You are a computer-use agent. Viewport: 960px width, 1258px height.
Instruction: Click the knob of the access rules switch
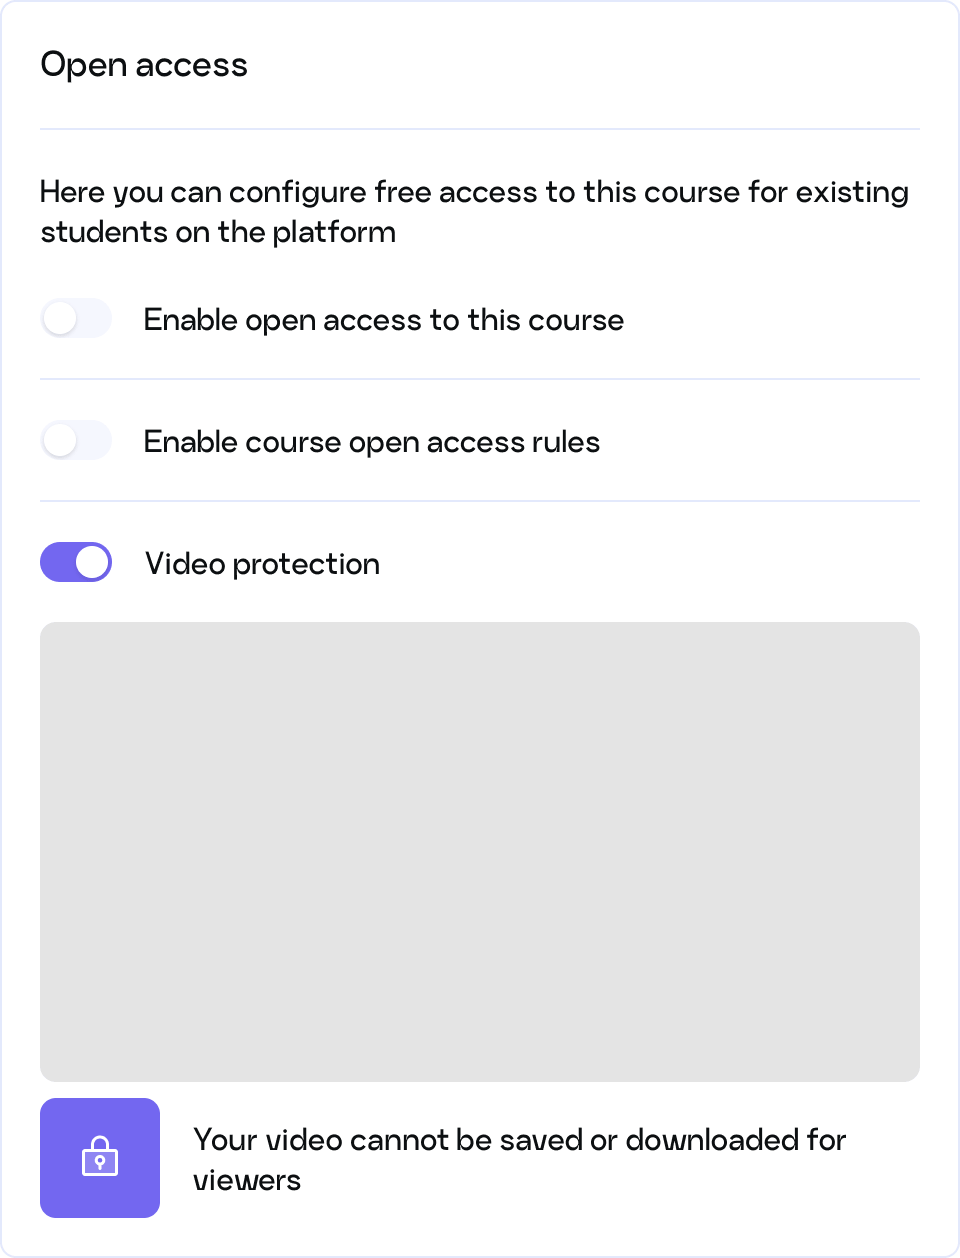pyautogui.click(x=61, y=441)
